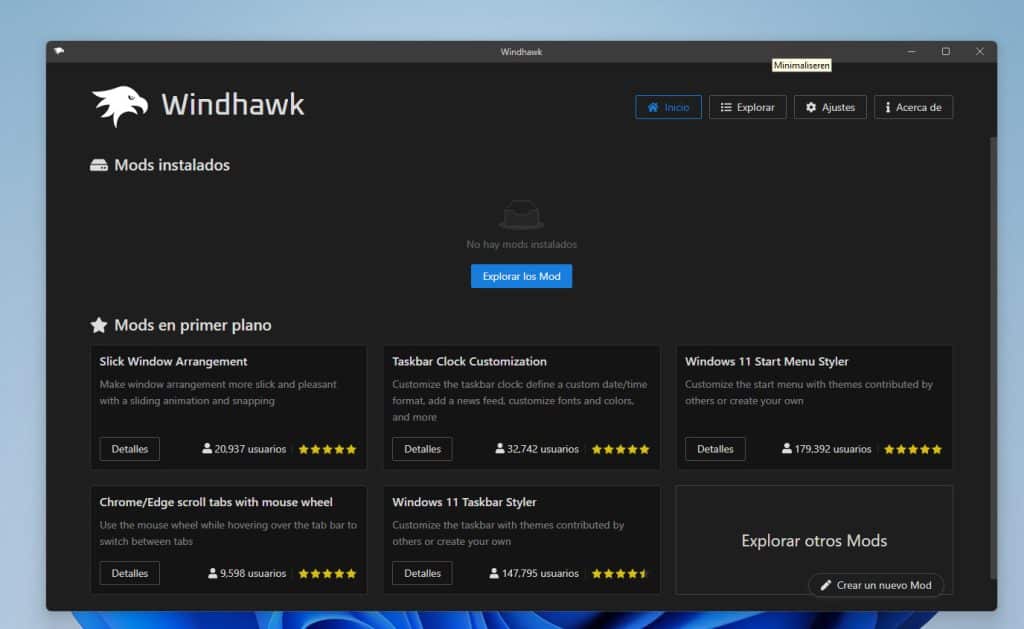The width and height of the screenshot is (1024, 629).
Task: Click user icon beside 20,937 usuarios
Action: 207,449
